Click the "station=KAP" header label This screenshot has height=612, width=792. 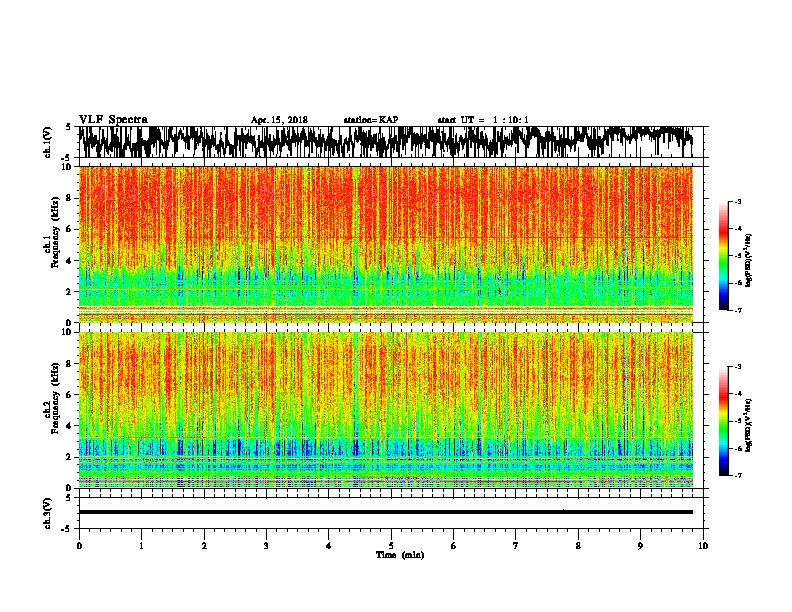[x=371, y=120]
